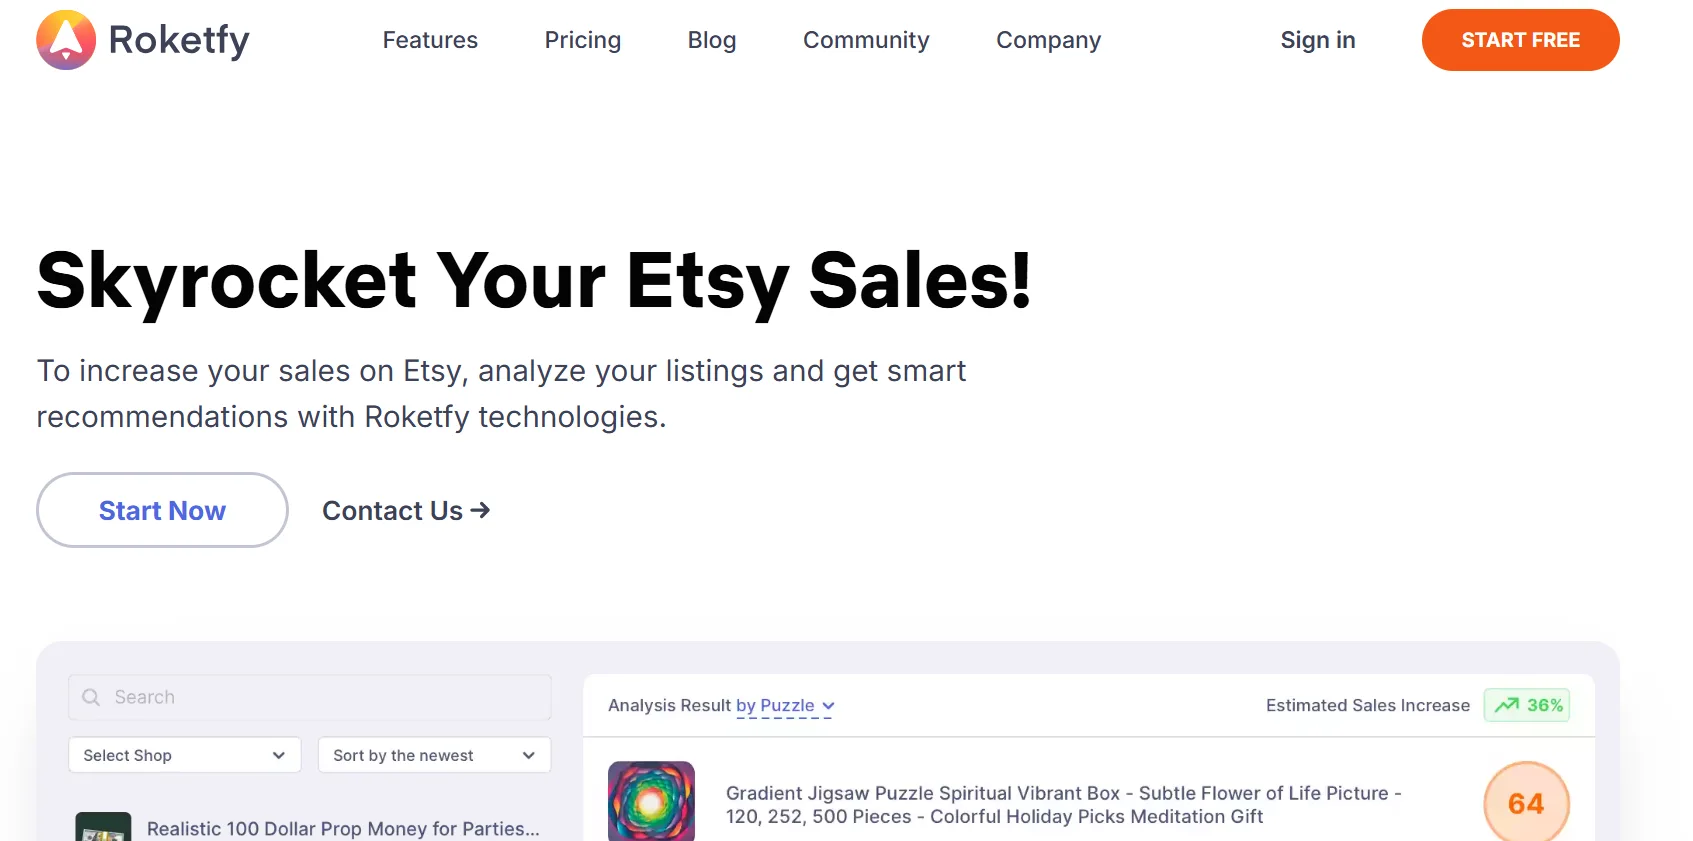The image size is (1693, 841).
Task: Click the Roketfy rocket logo icon
Action: tap(66, 40)
